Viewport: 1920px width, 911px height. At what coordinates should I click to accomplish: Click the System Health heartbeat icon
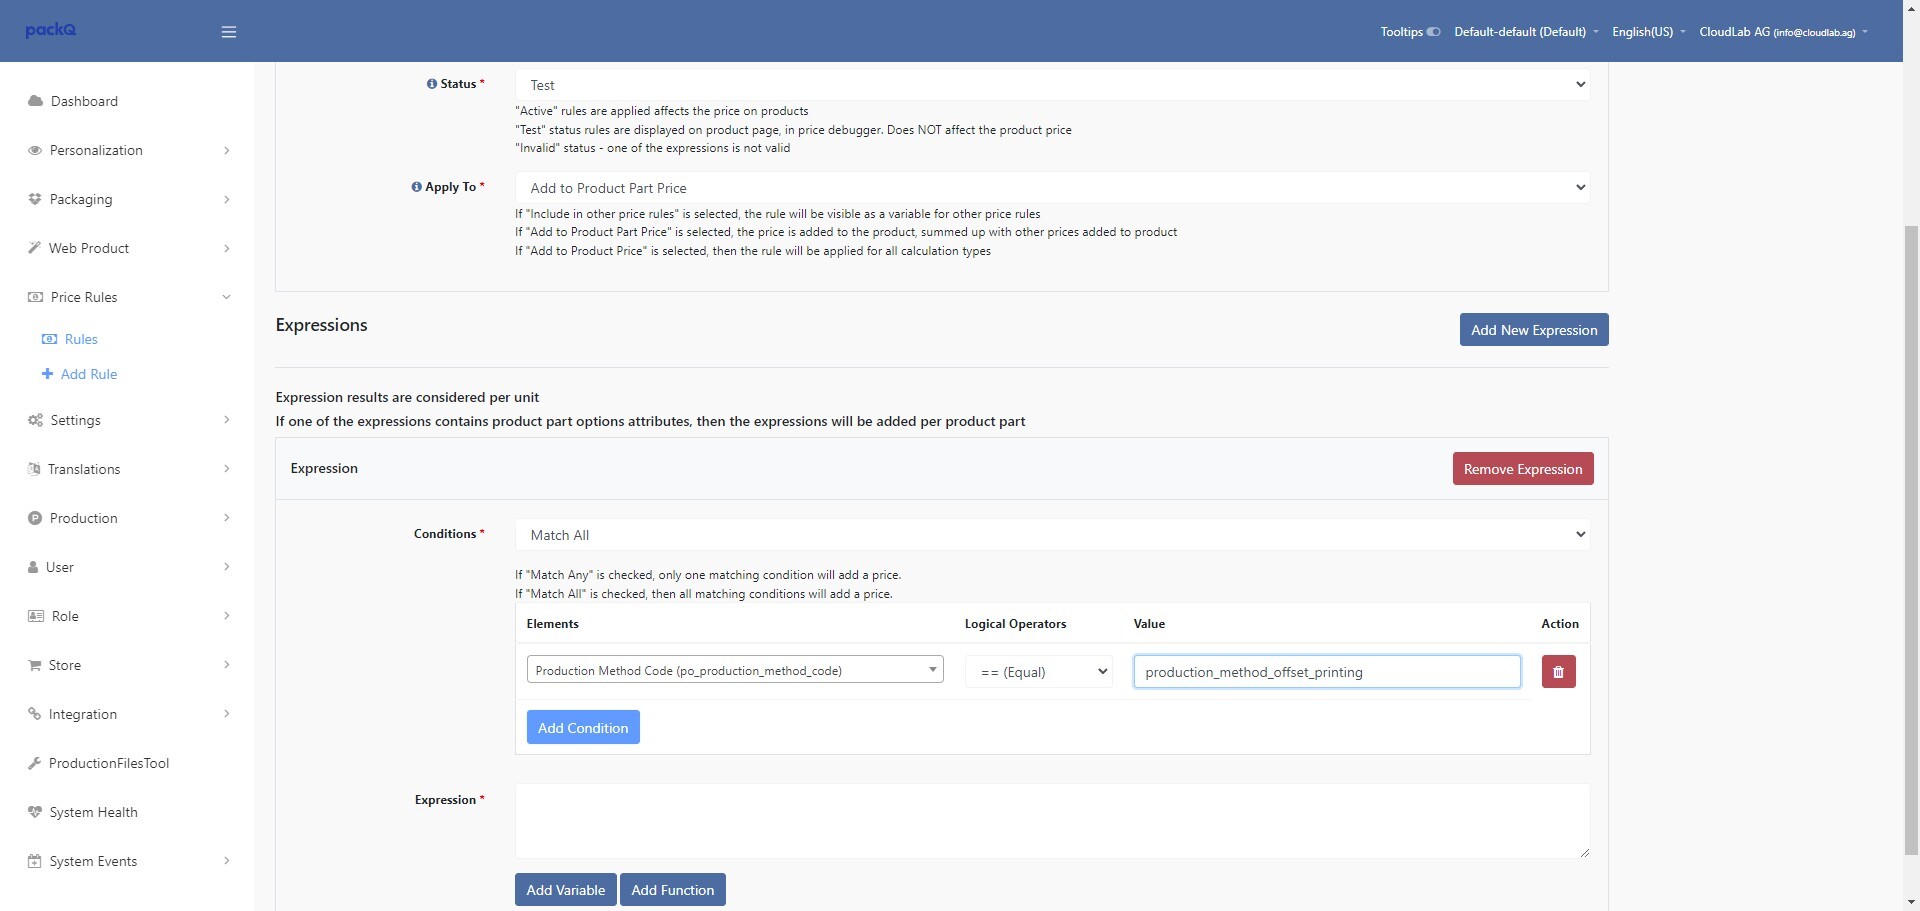point(35,812)
